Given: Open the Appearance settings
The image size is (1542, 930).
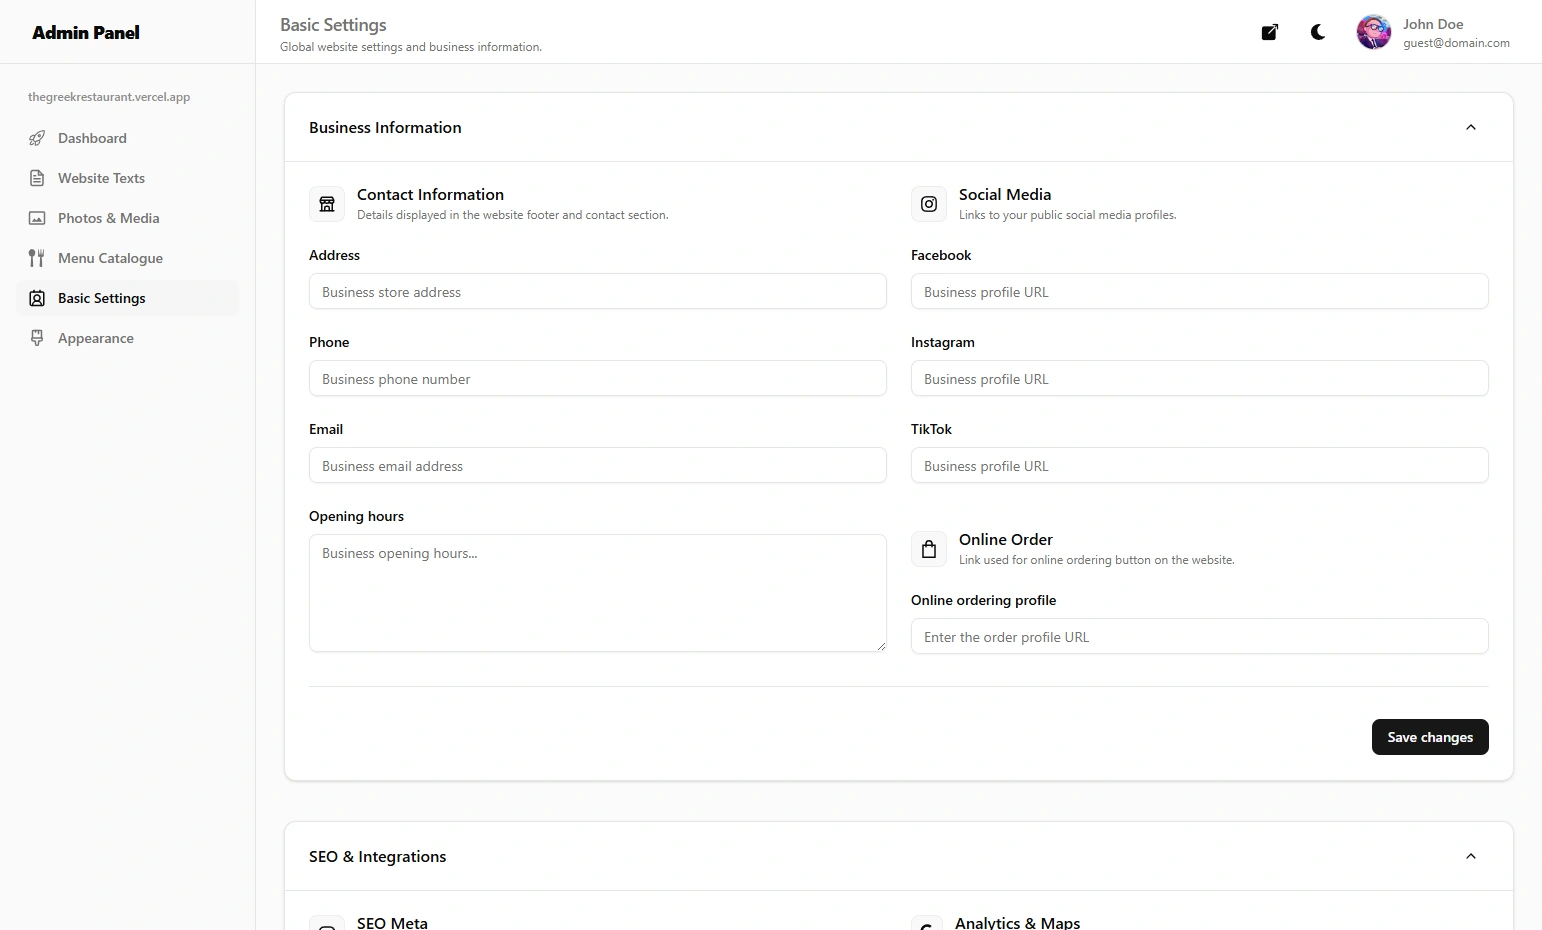Looking at the screenshot, I should [94, 338].
